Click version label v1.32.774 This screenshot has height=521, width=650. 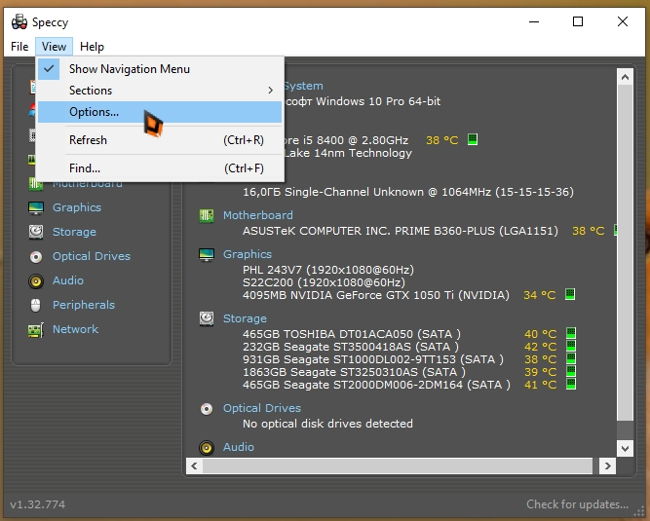38,504
